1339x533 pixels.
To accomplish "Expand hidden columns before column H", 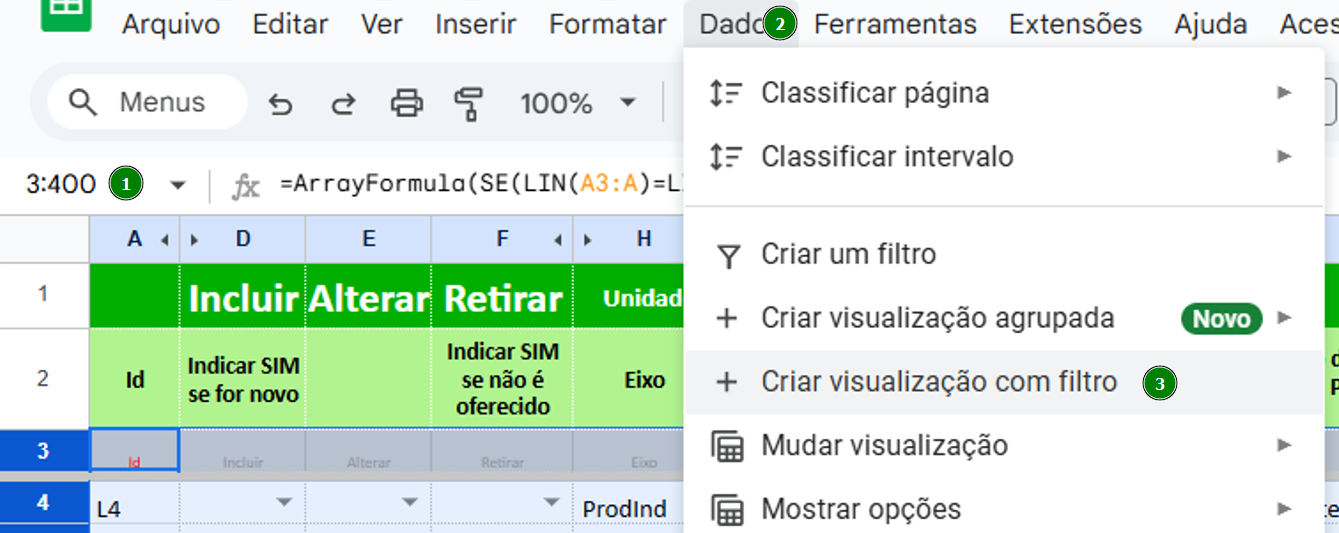I will tap(588, 239).
